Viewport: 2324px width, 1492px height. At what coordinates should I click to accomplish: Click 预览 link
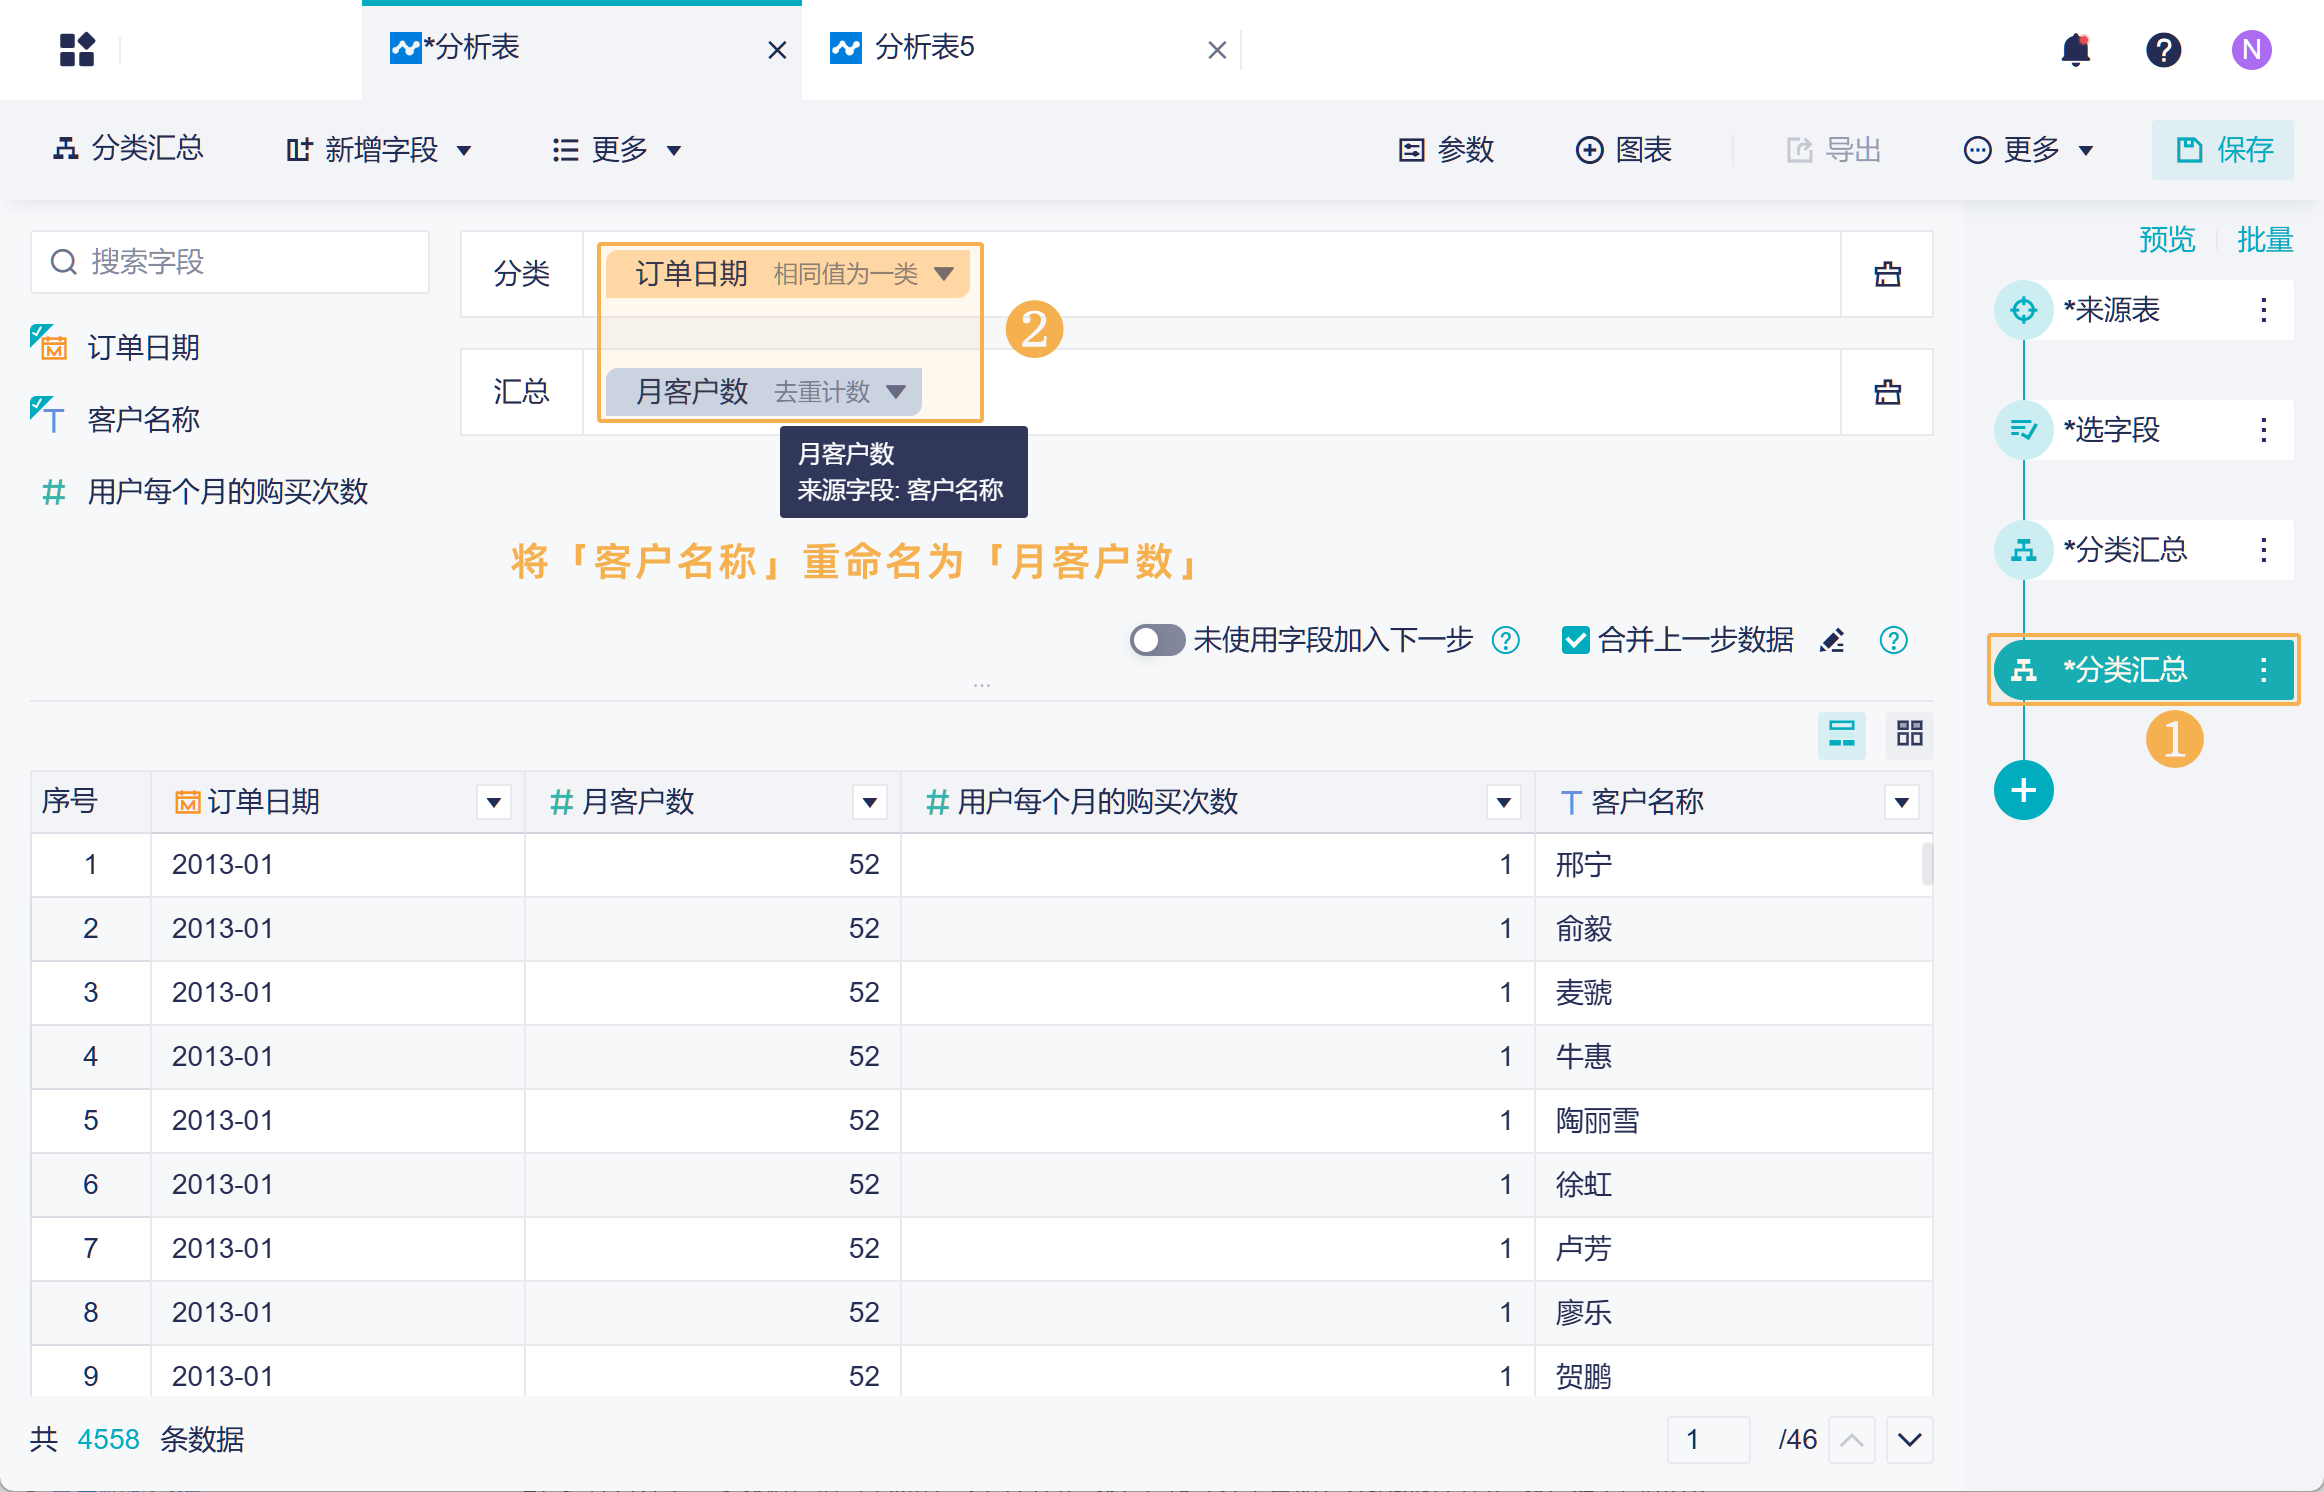[x=2167, y=240]
